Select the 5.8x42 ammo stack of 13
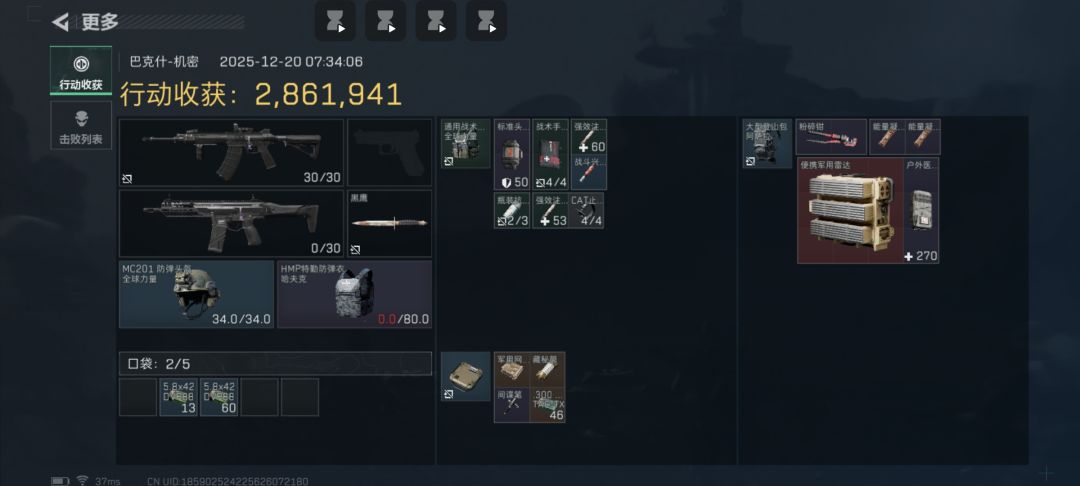The width and height of the screenshot is (1080, 486). (178, 397)
